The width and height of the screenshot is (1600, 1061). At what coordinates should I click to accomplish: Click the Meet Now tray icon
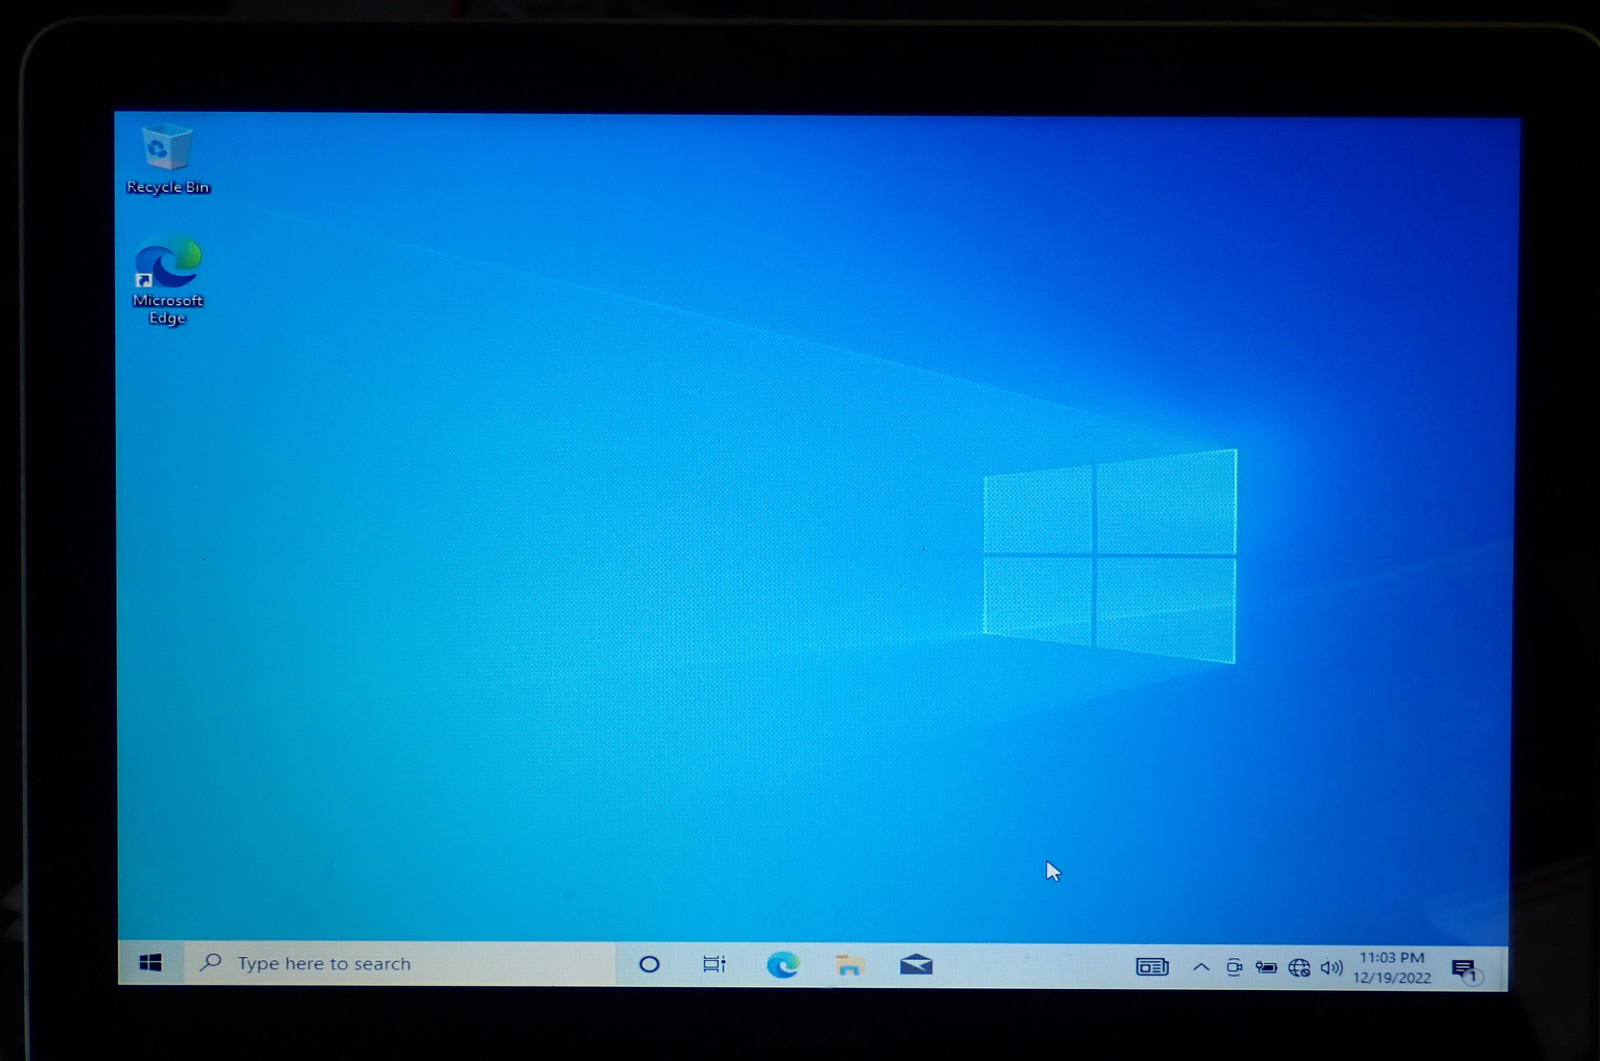coord(1234,967)
